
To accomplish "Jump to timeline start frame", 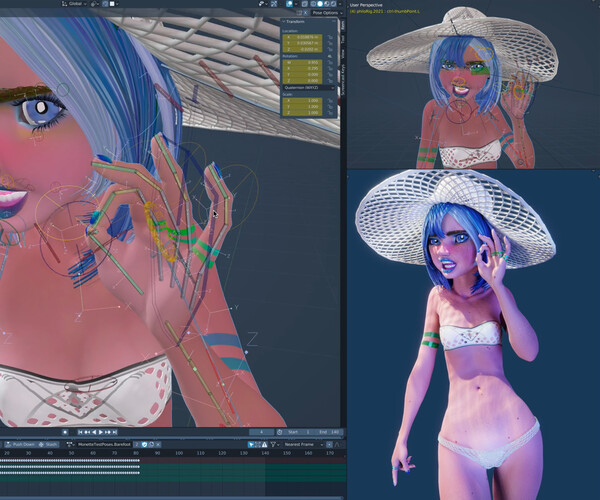I will click(x=80, y=432).
